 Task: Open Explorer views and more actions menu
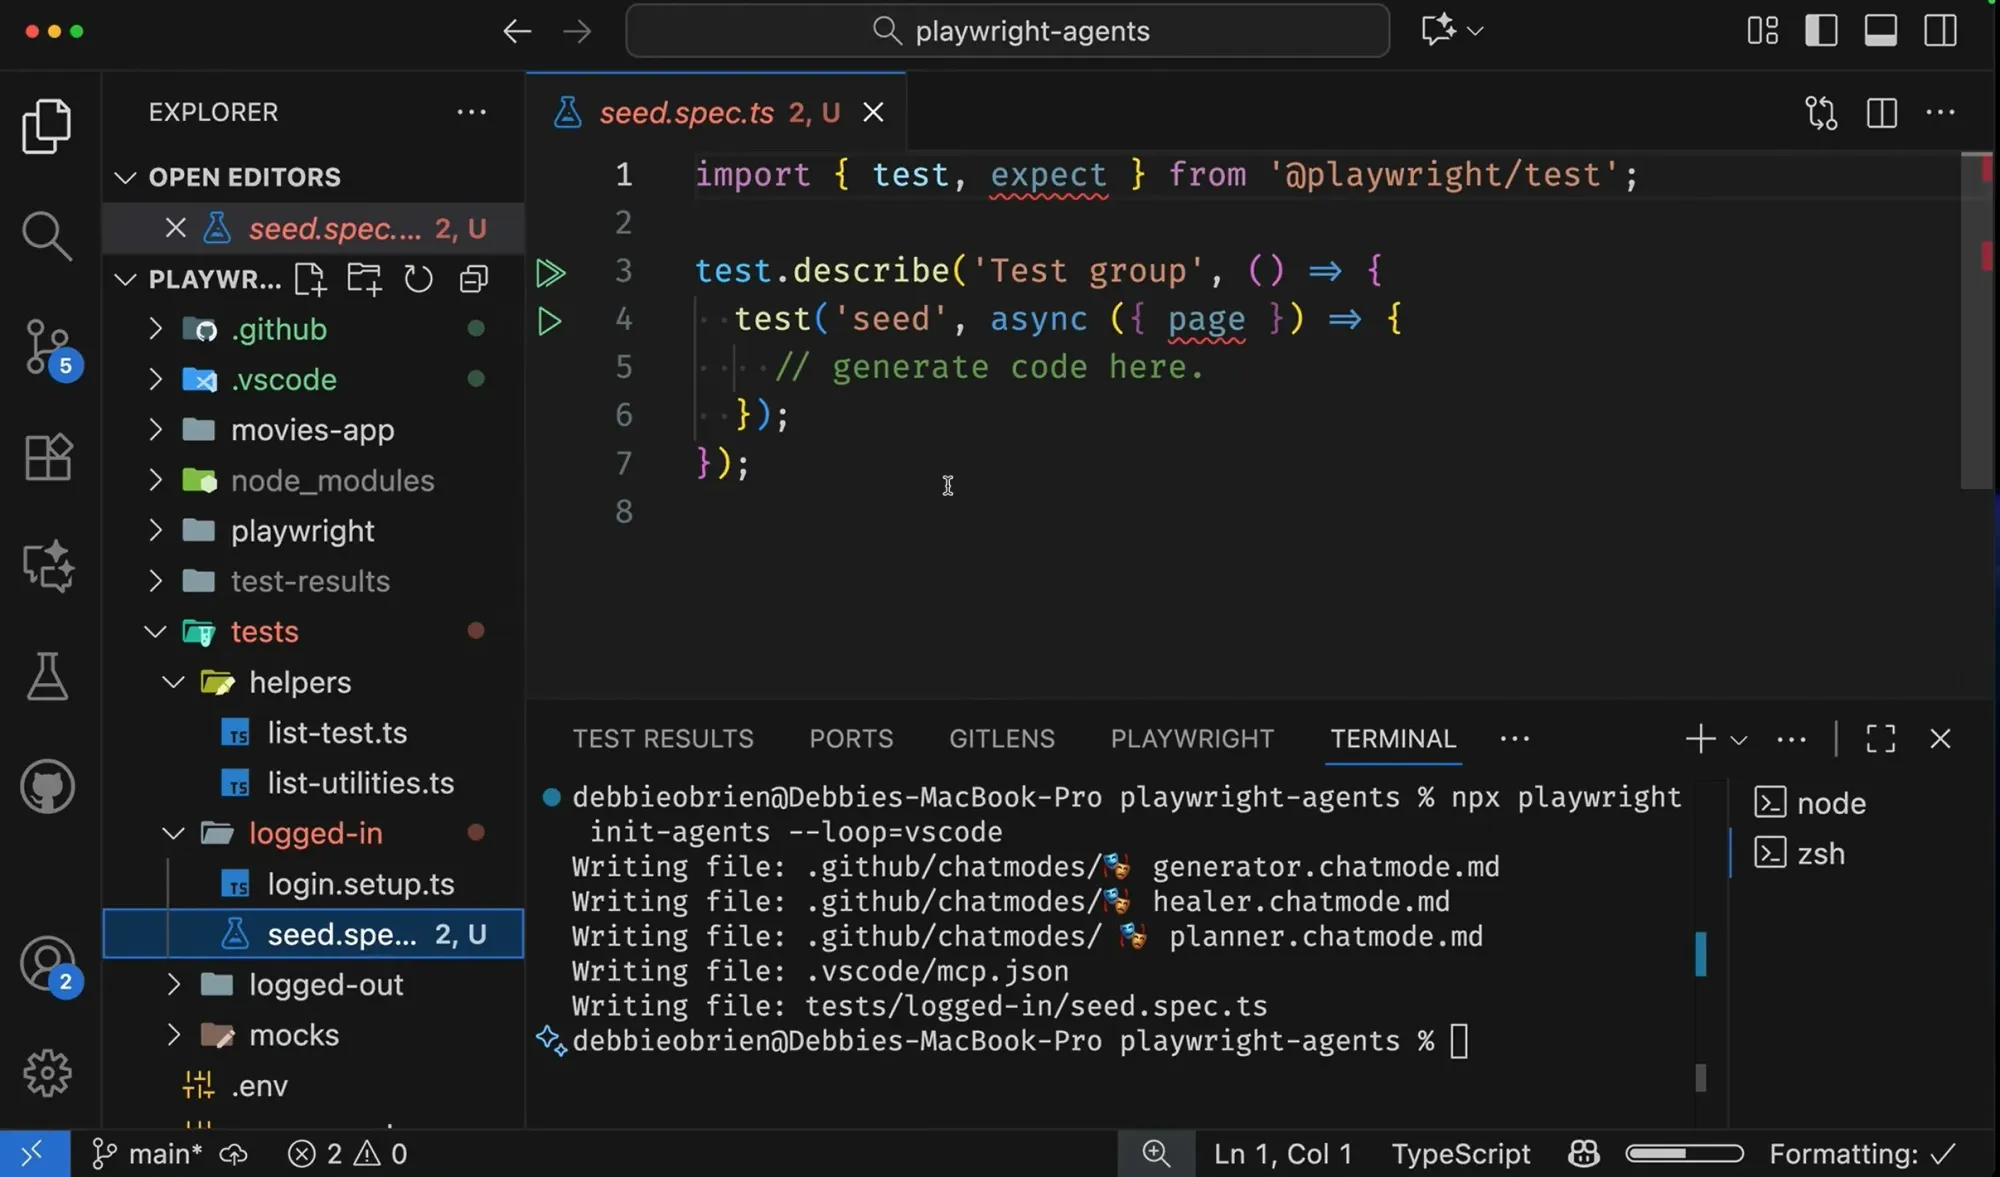tap(471, 112)
